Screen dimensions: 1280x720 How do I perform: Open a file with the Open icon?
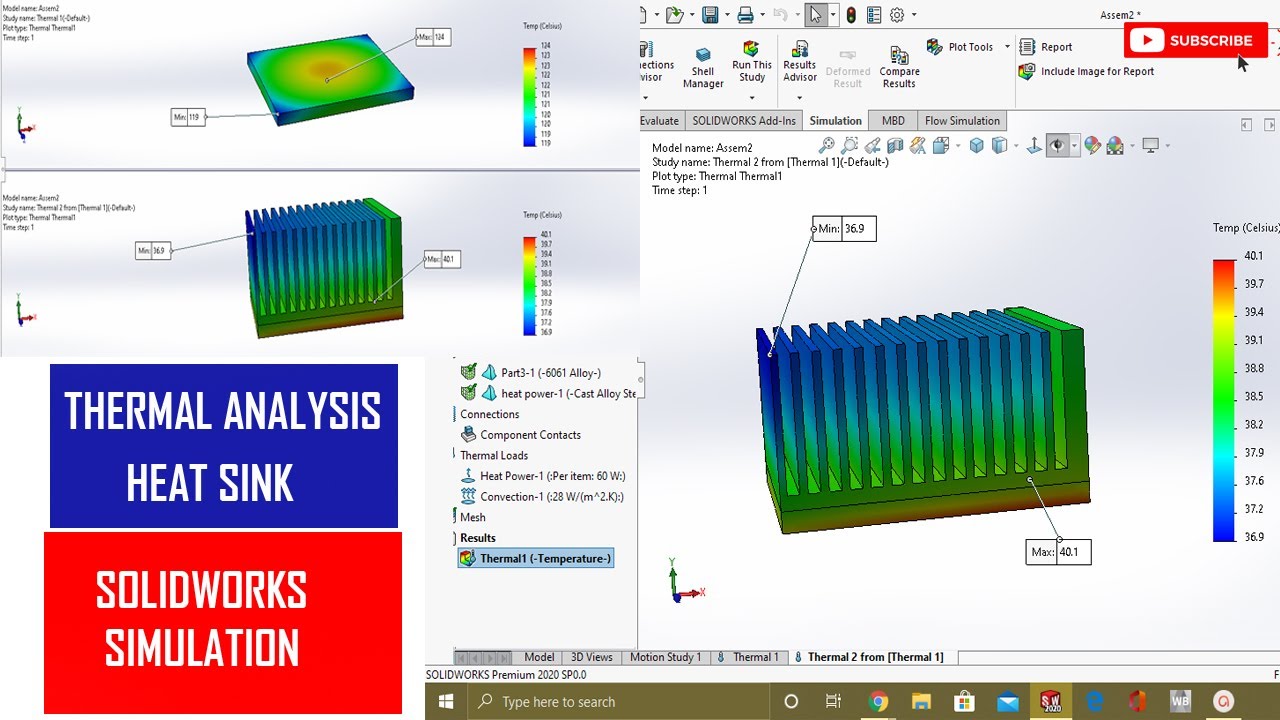[x=675, y=14]
